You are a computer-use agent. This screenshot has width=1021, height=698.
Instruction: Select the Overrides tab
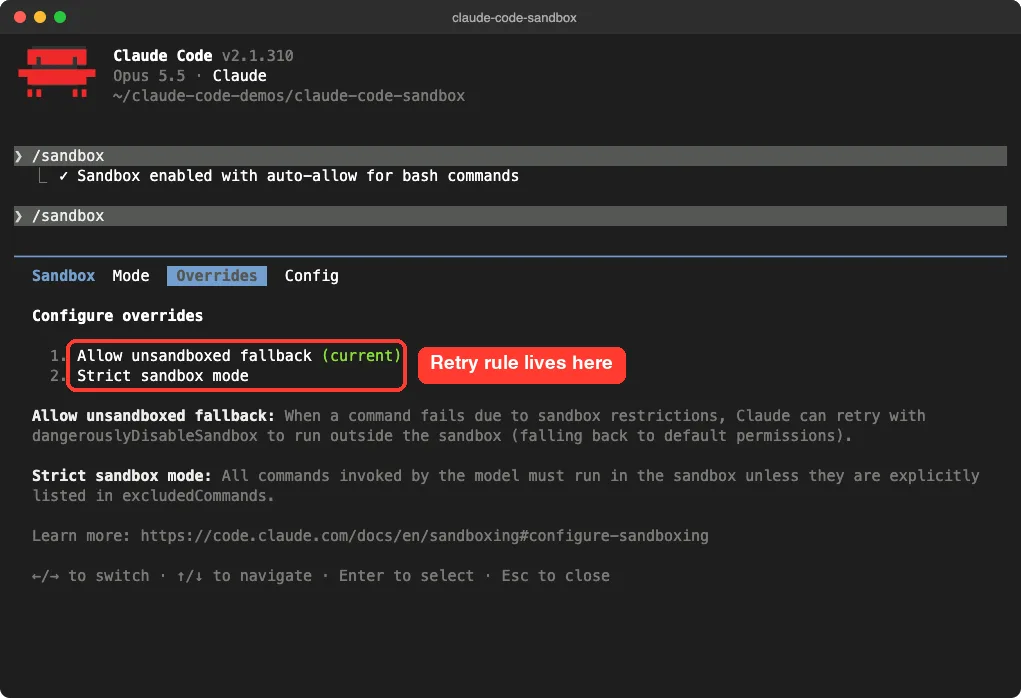pyautogui.click(x=217, y=276)
